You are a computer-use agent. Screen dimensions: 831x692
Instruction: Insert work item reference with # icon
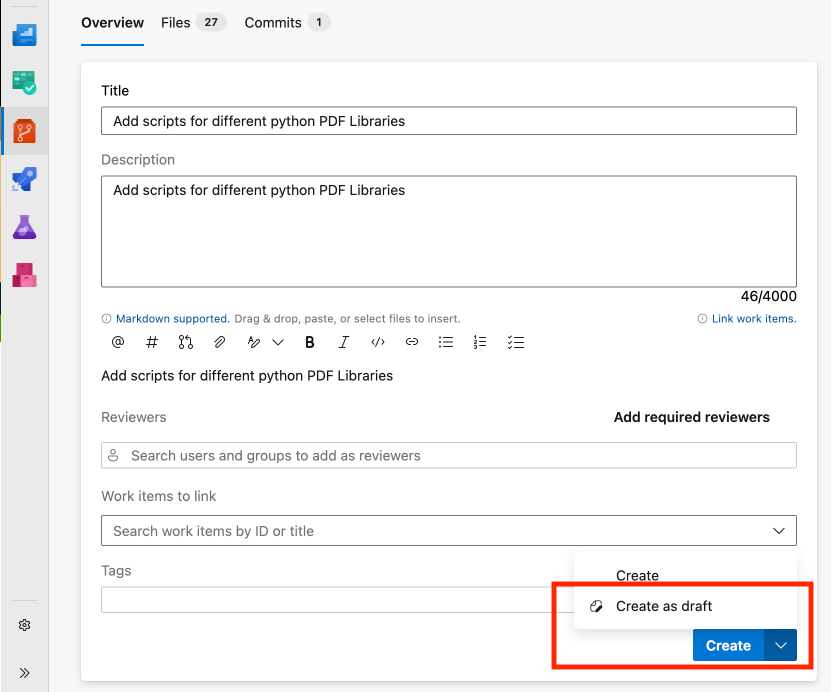tap(152, 342)
